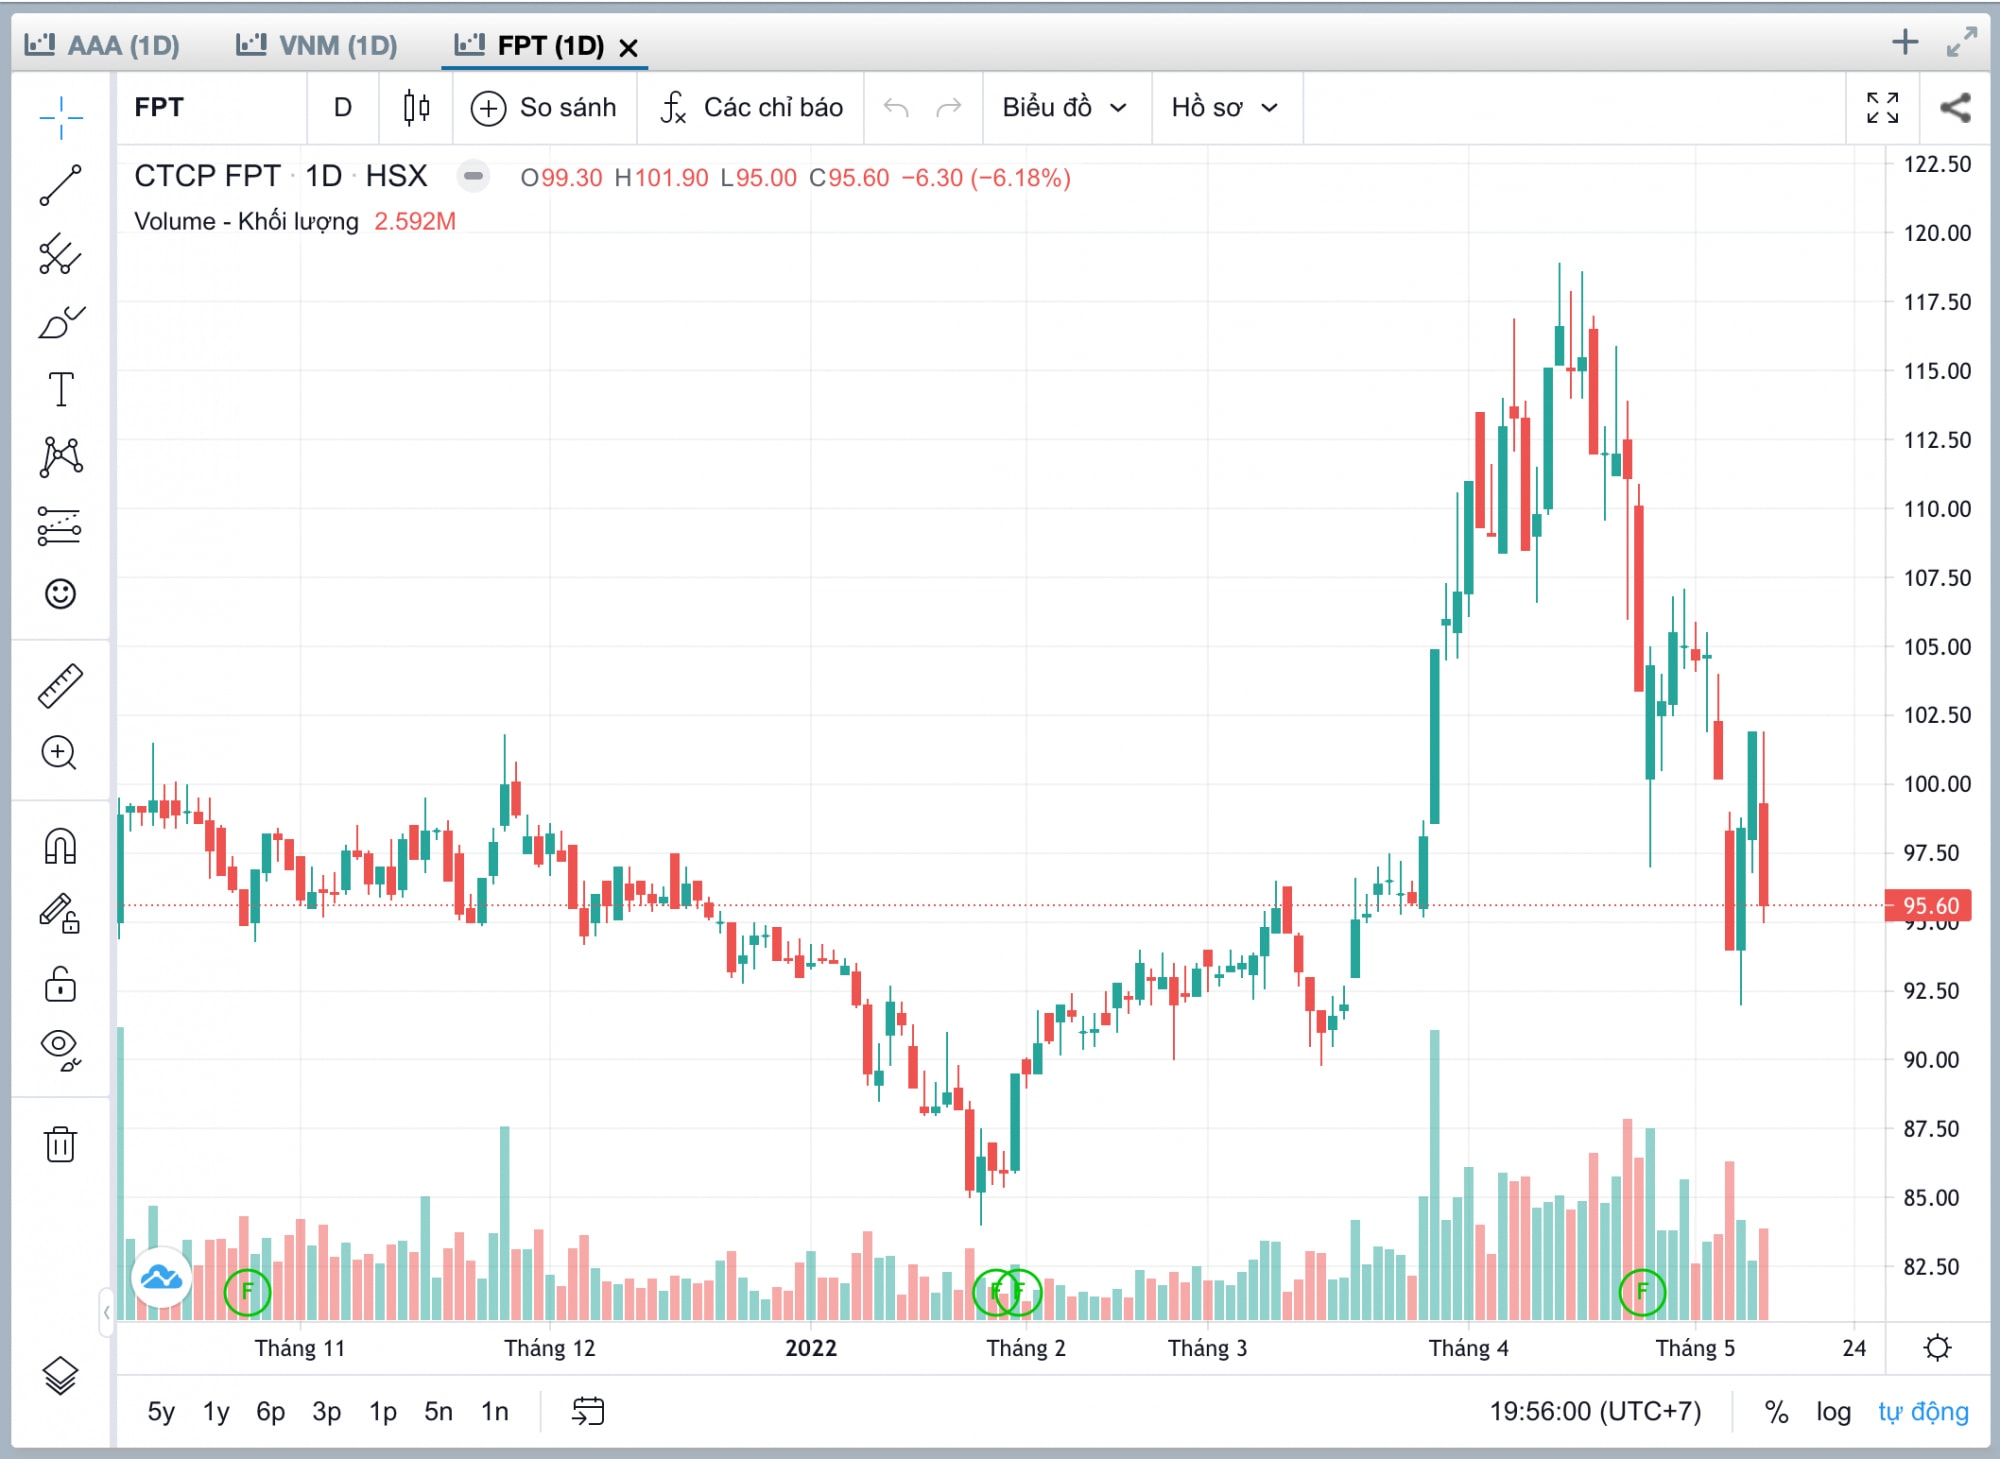Toggle lock all drawing tools
This screenshot has height=1459, width=2000.
click(x=60, y=984)
